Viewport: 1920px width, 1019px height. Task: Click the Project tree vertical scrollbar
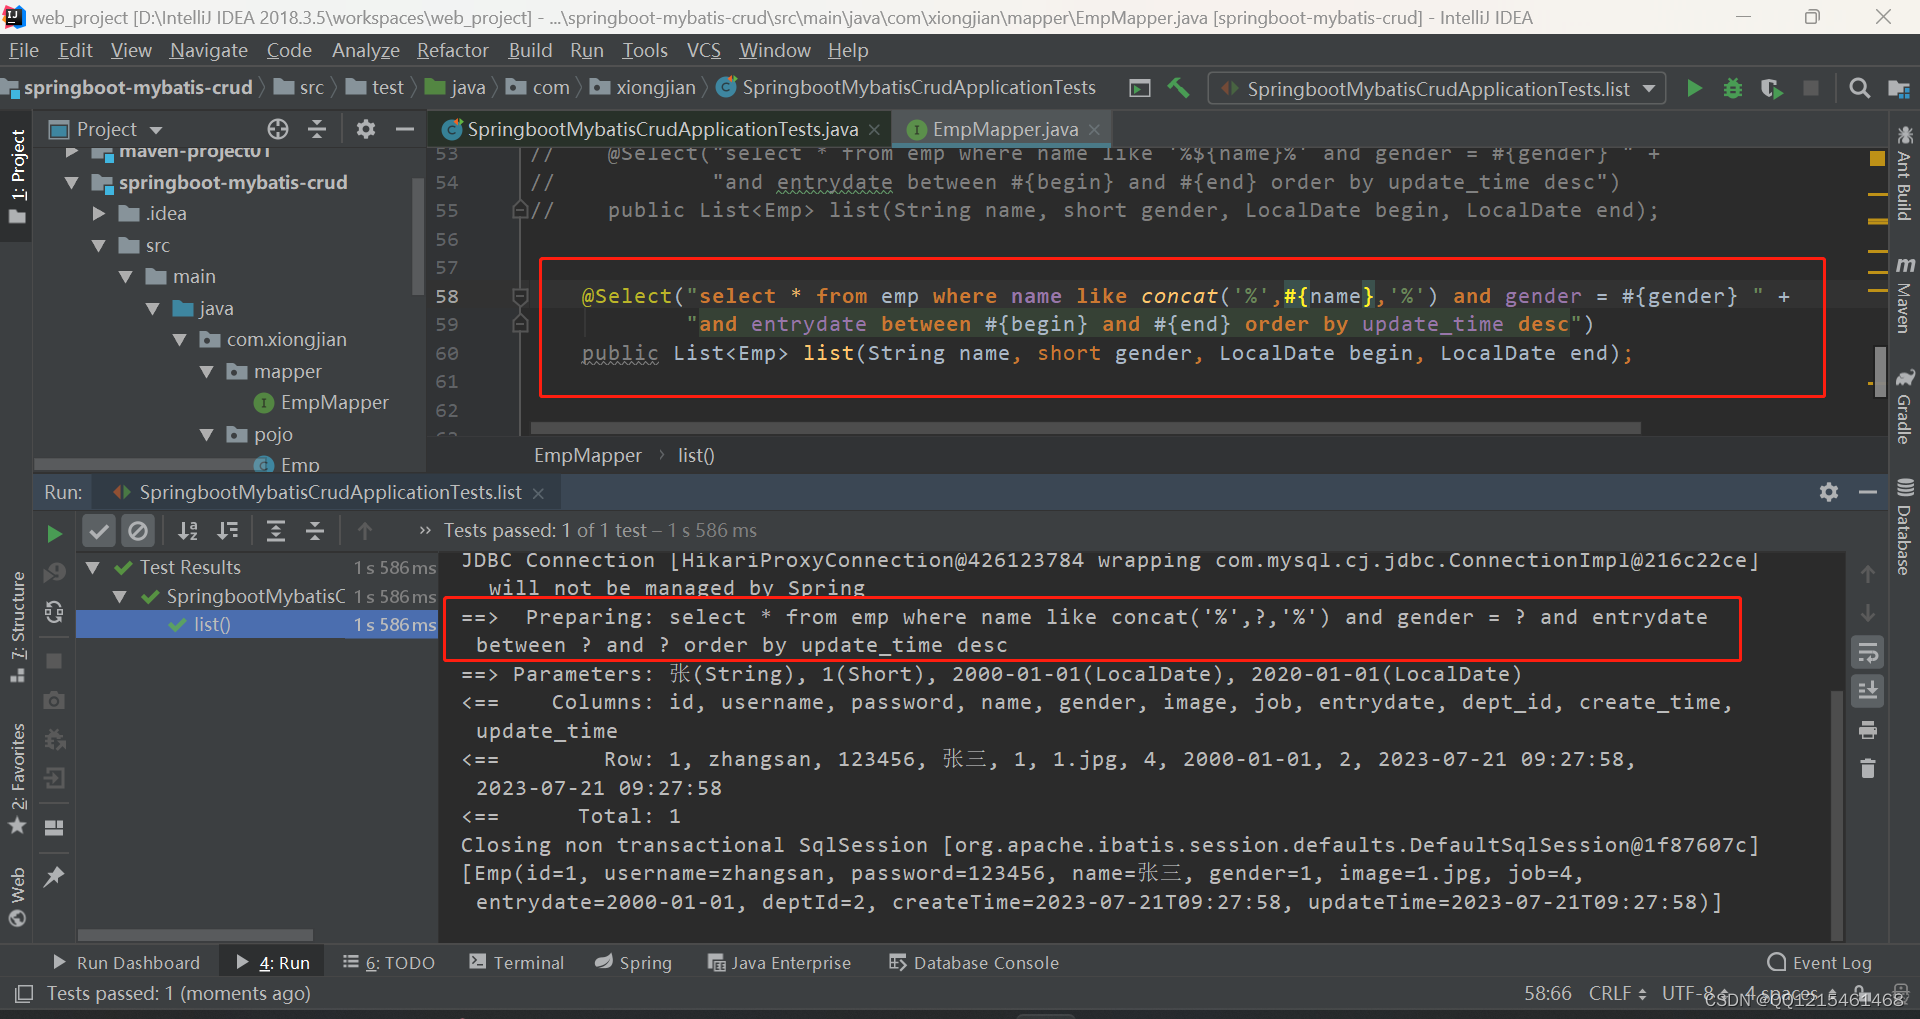pos(418,236)
